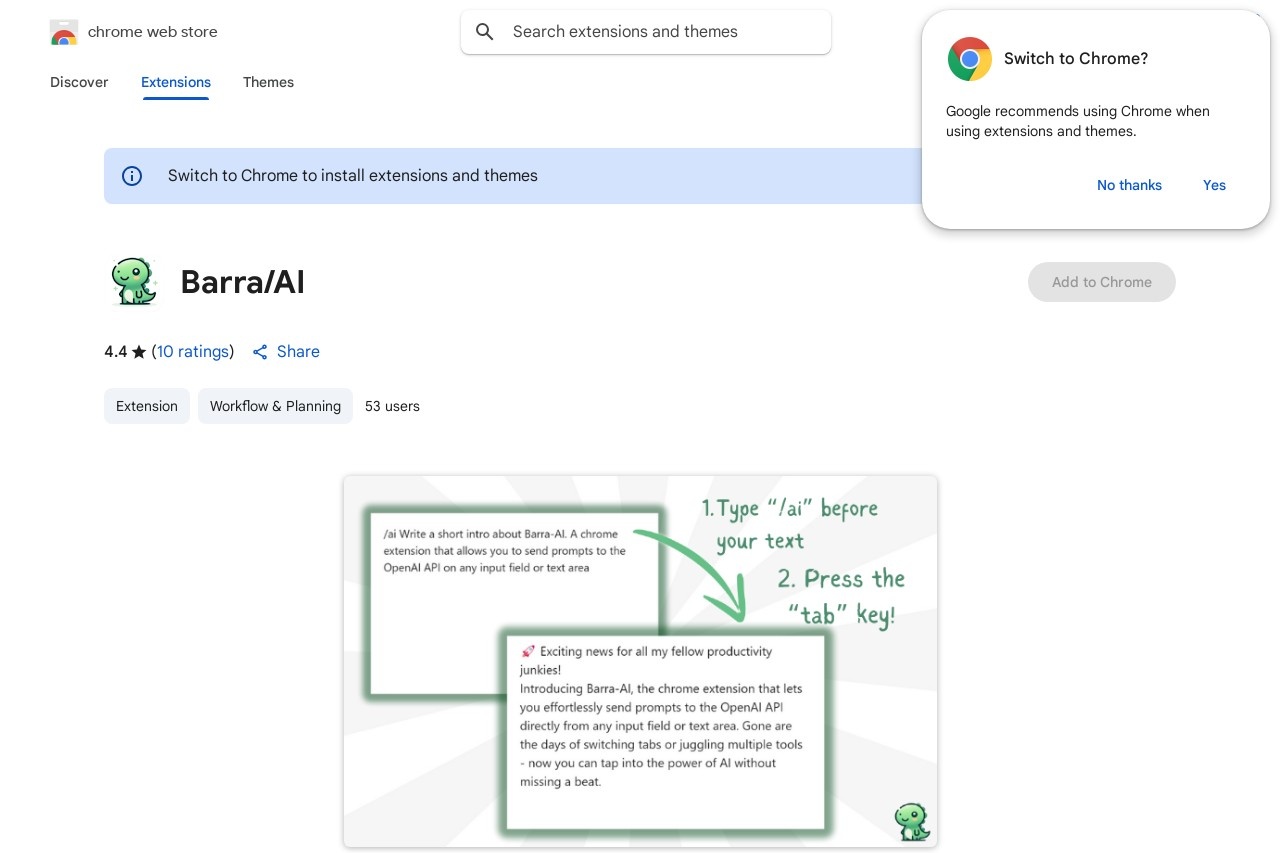Click the star rating icon
The image size is (1280, 853).
139,352
